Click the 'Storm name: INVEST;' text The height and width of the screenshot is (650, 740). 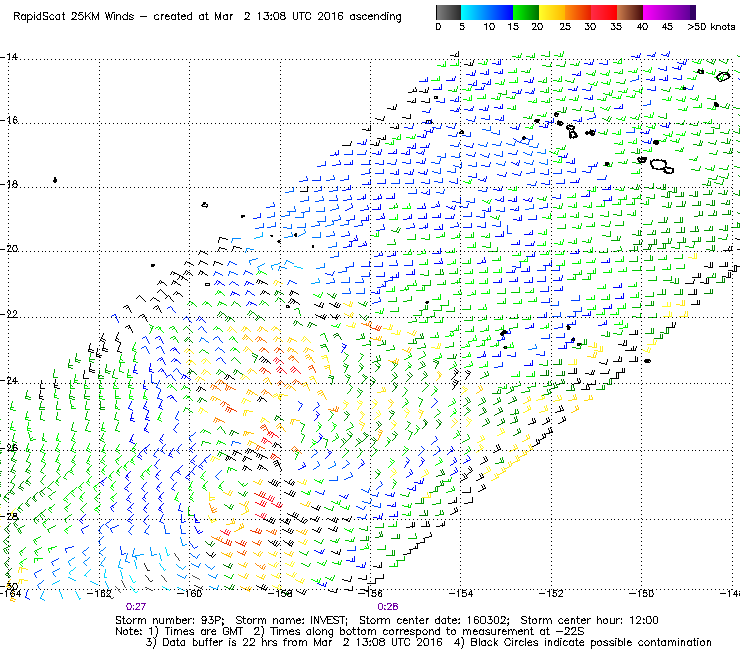[x=291, y=620]
